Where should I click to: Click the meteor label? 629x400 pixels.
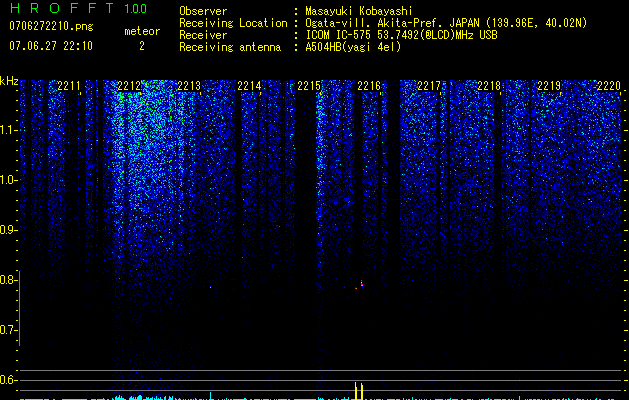[x=142, y=31]
